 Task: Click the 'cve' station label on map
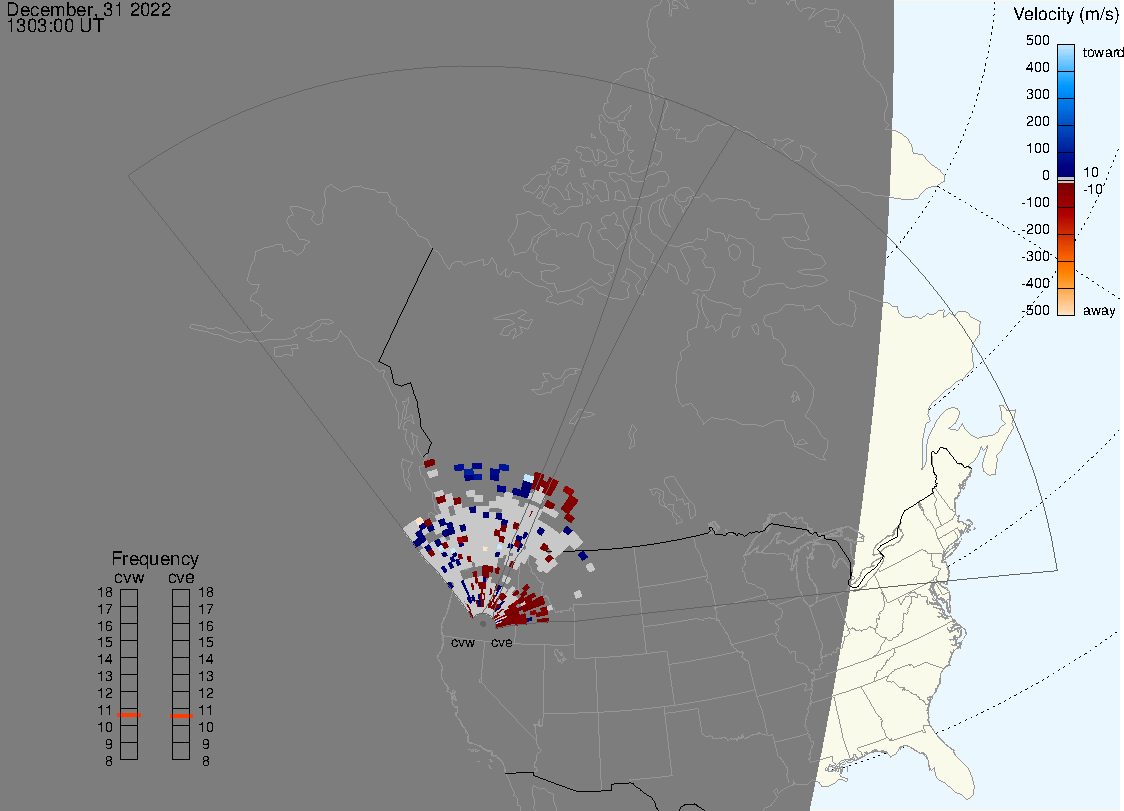click(502, 642)
